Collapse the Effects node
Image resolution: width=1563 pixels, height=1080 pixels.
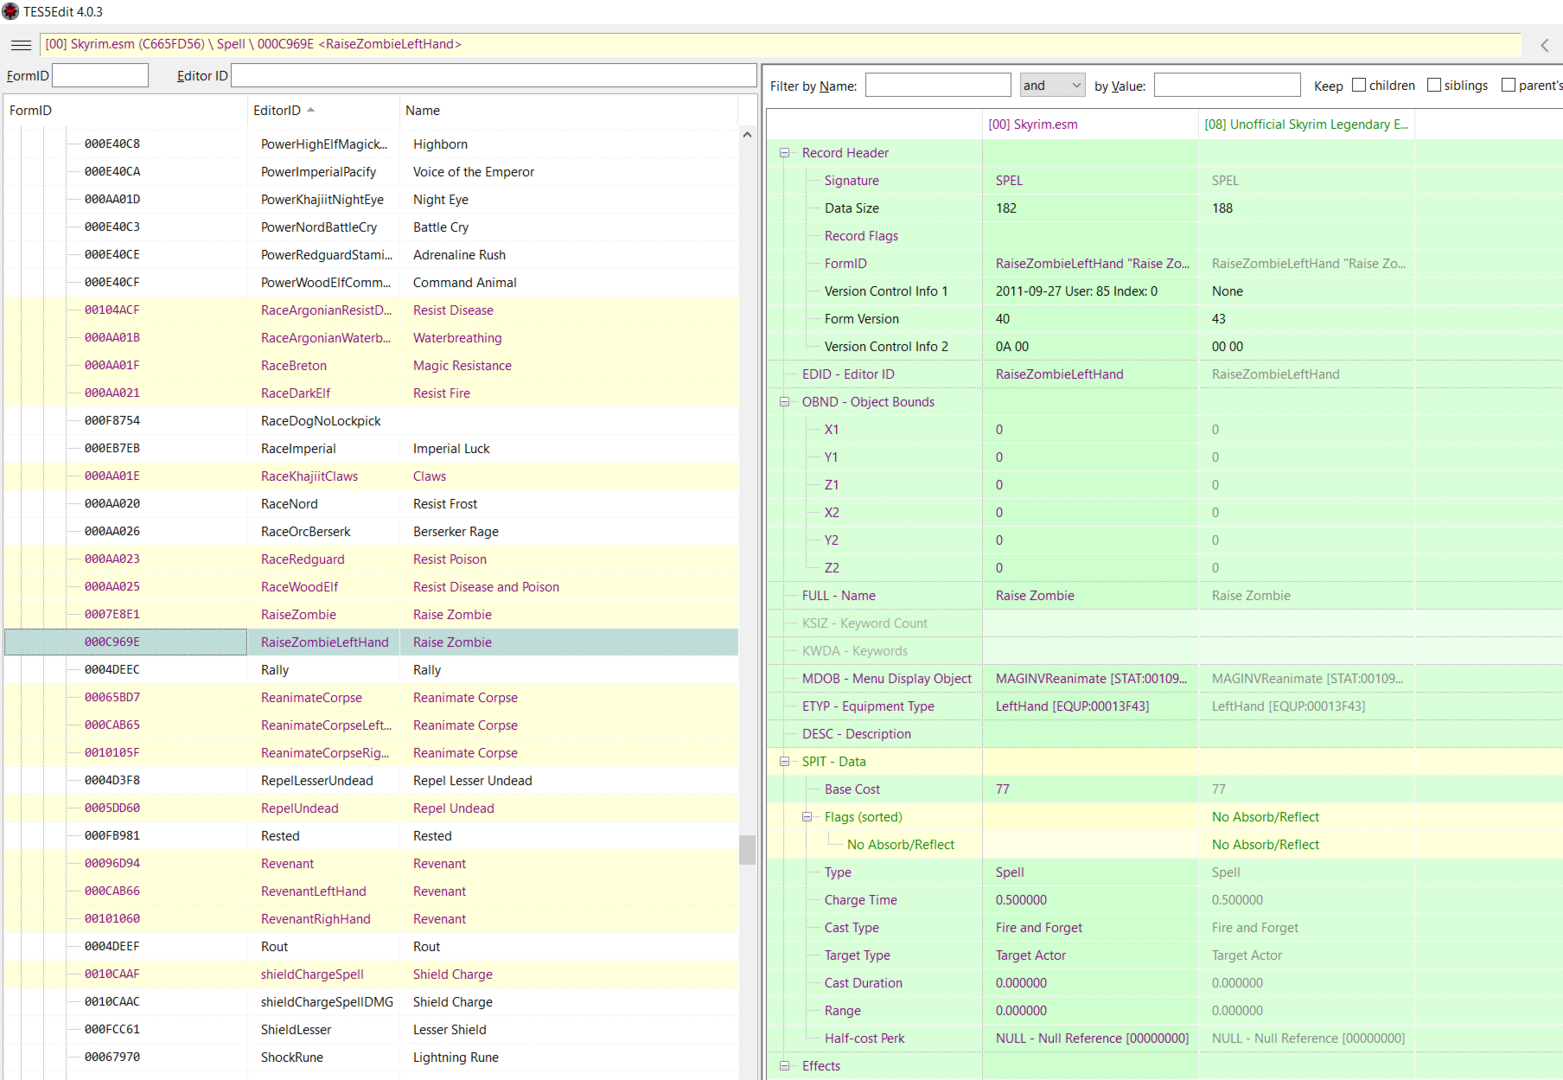pos(785,1066)
